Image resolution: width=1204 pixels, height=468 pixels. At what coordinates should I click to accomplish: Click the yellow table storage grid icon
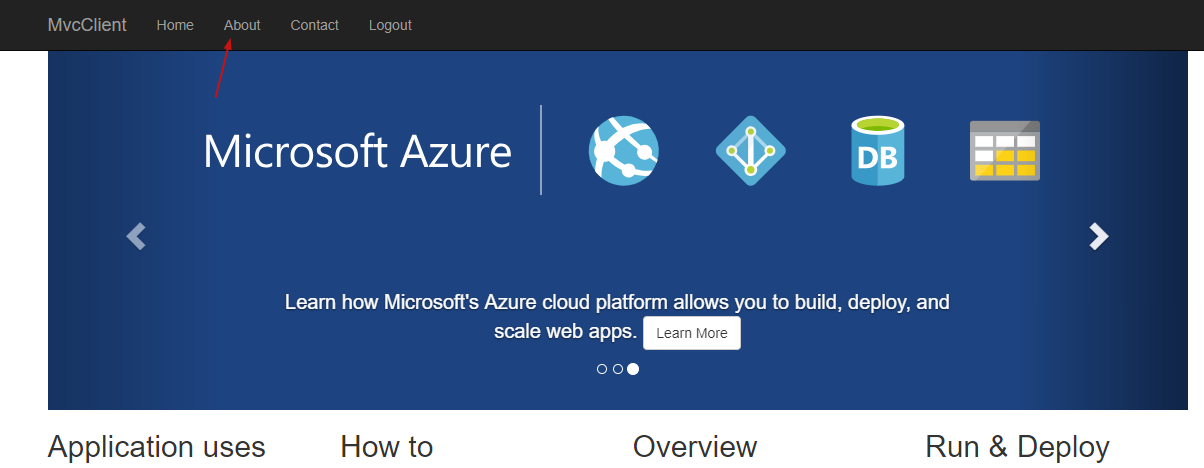tap(1005, 151)
